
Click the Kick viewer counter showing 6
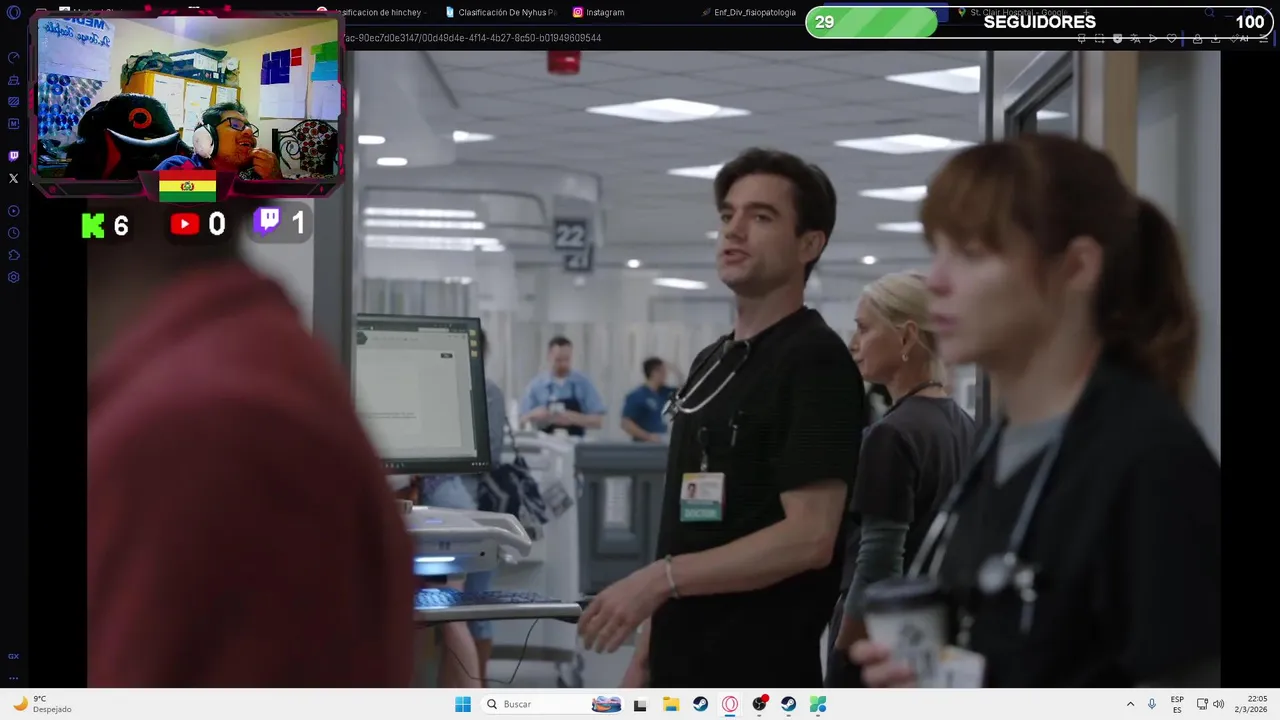105,225
